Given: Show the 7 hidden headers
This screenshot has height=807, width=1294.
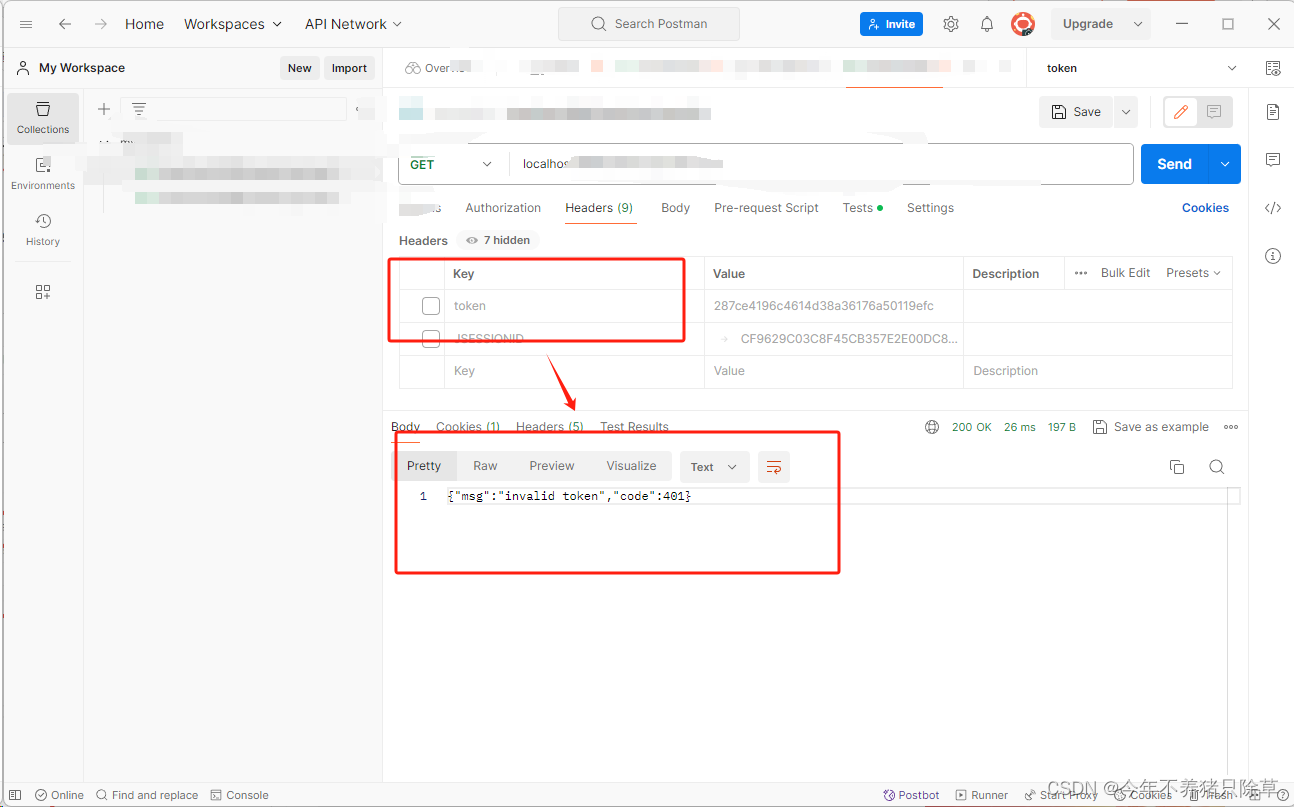Looking at the screenshot, I should pyautogui.click(x=498, y=240).
